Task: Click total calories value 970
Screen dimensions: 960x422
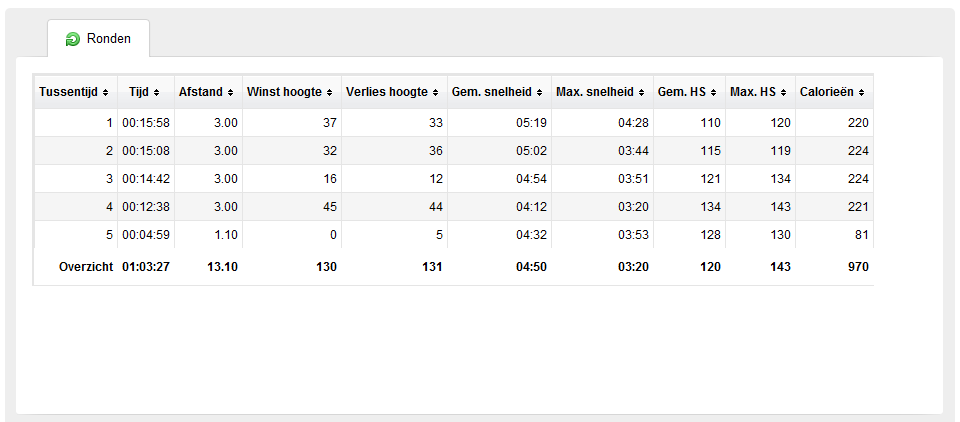Action: click(x=858, y=267)
